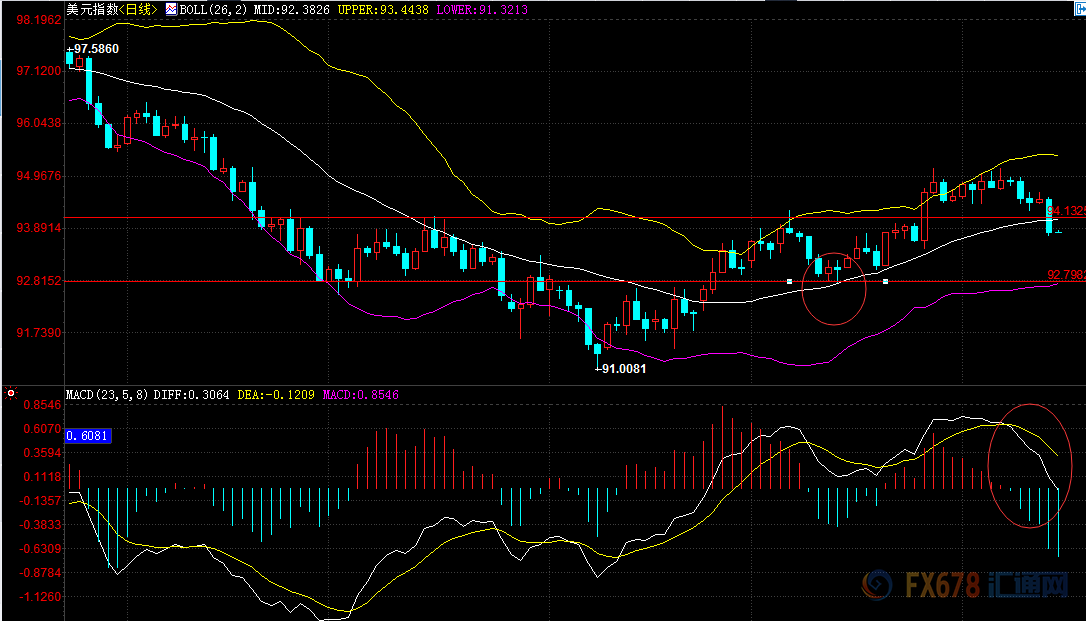This screenshot has width=1086, height=621.
Task: Select the red oval annotation on MACD
Action: pyautogui.click(x=1029, y=465)
